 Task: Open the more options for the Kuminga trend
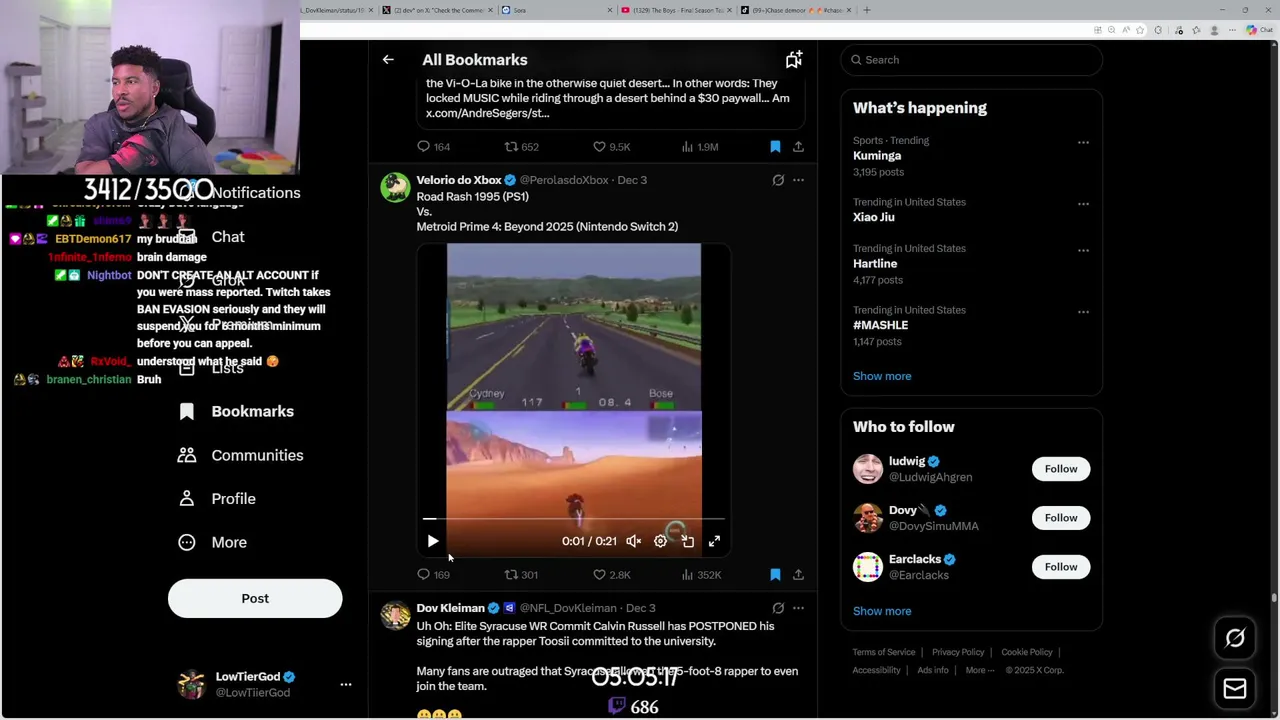click(1083, 142)
